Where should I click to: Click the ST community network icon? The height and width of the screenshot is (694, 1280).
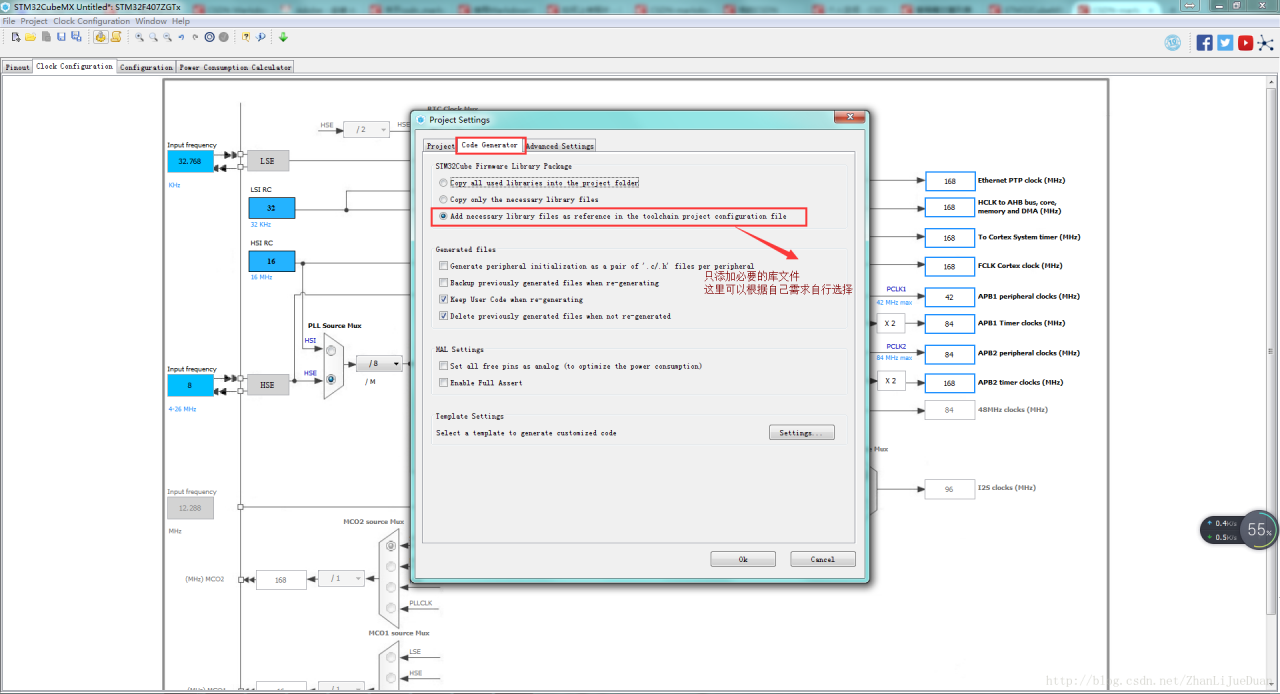[1265, 42]
